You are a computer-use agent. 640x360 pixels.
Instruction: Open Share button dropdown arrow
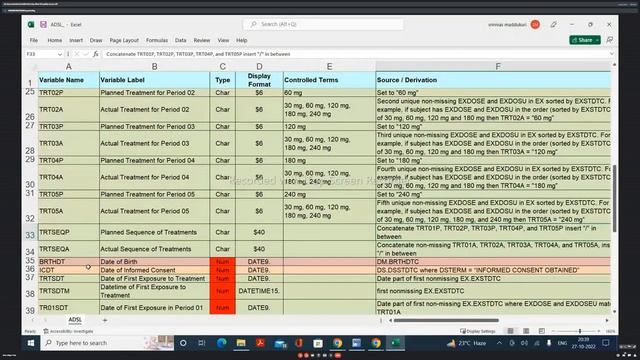click(597, 40)
